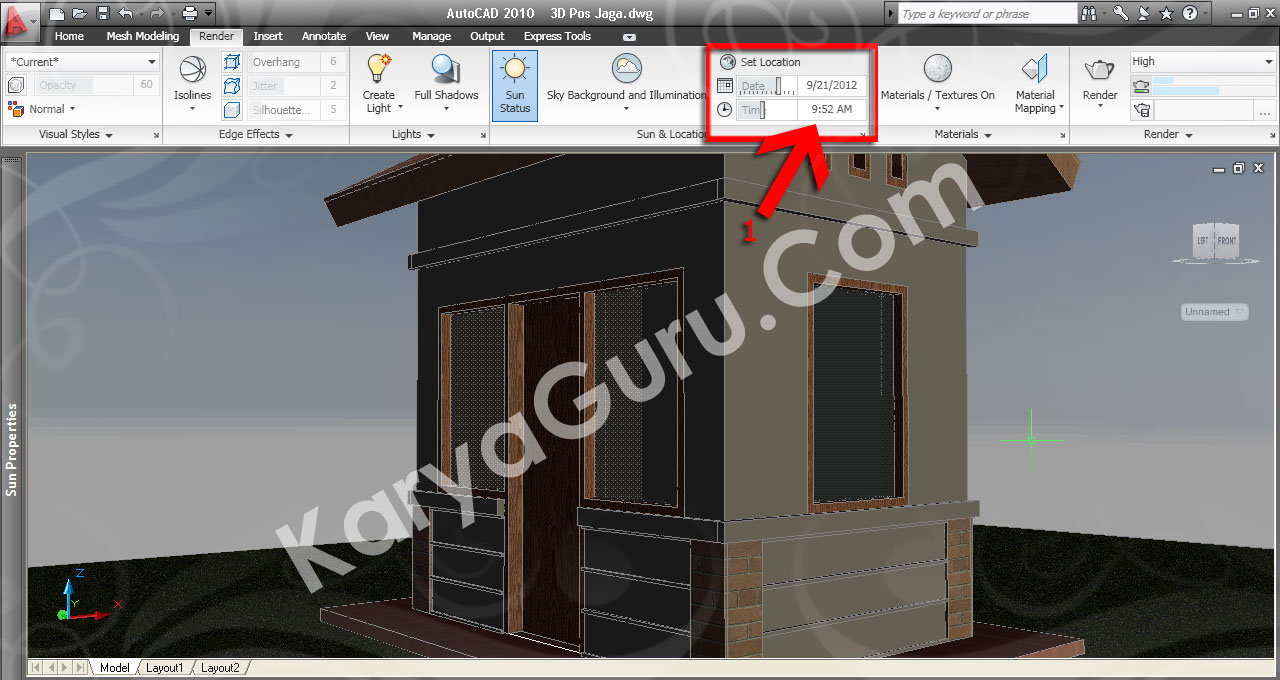The image size is (1280, 680).
Task: Adjust the sun Date slider
Action: tap(779, 86)
